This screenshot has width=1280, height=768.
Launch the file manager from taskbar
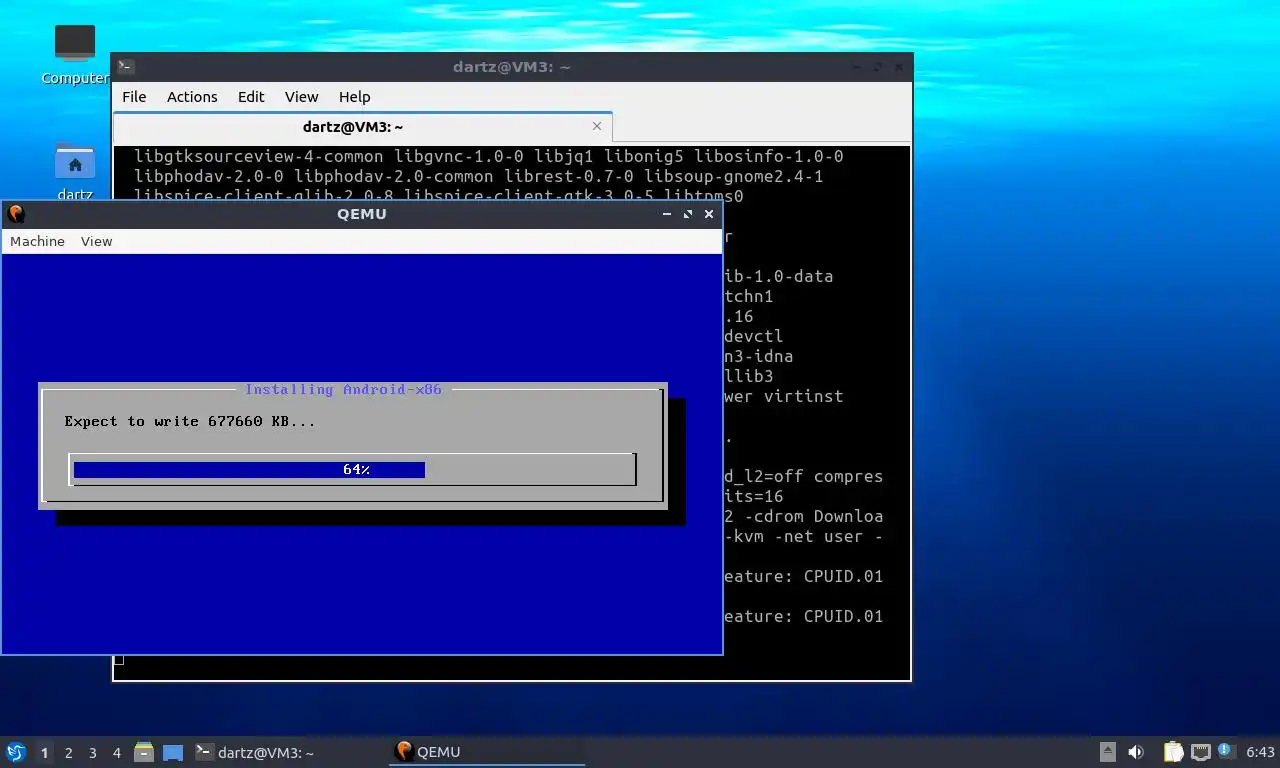[x=144, y=752]
